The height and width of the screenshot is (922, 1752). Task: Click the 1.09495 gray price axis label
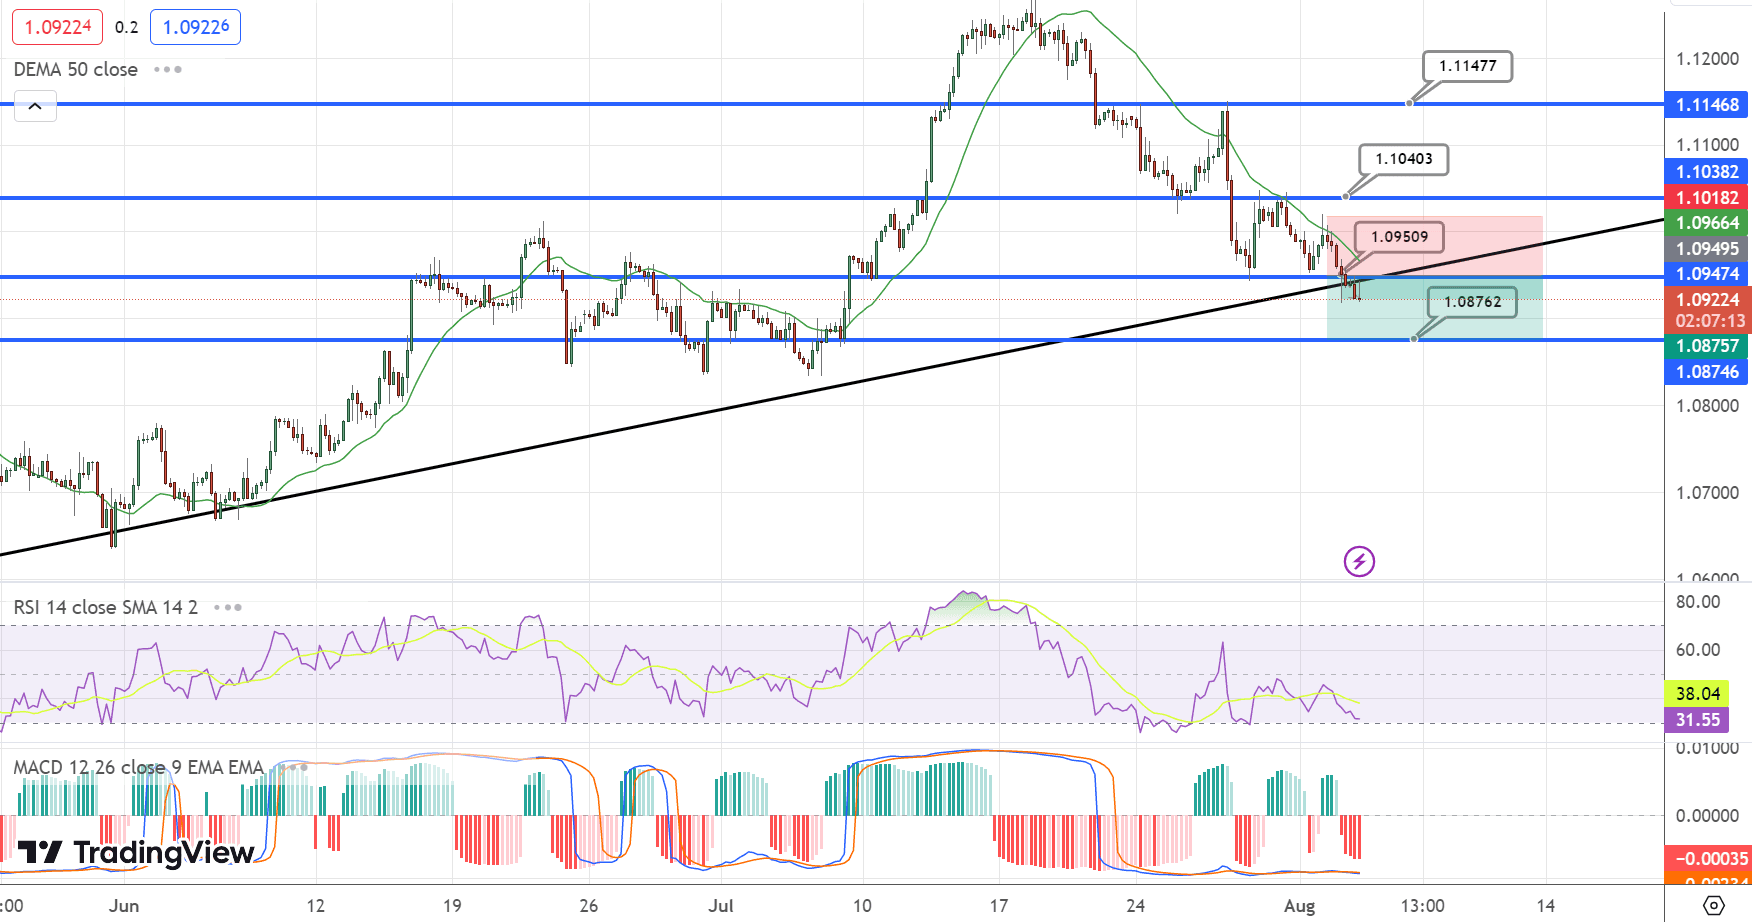pos(1708,249)
